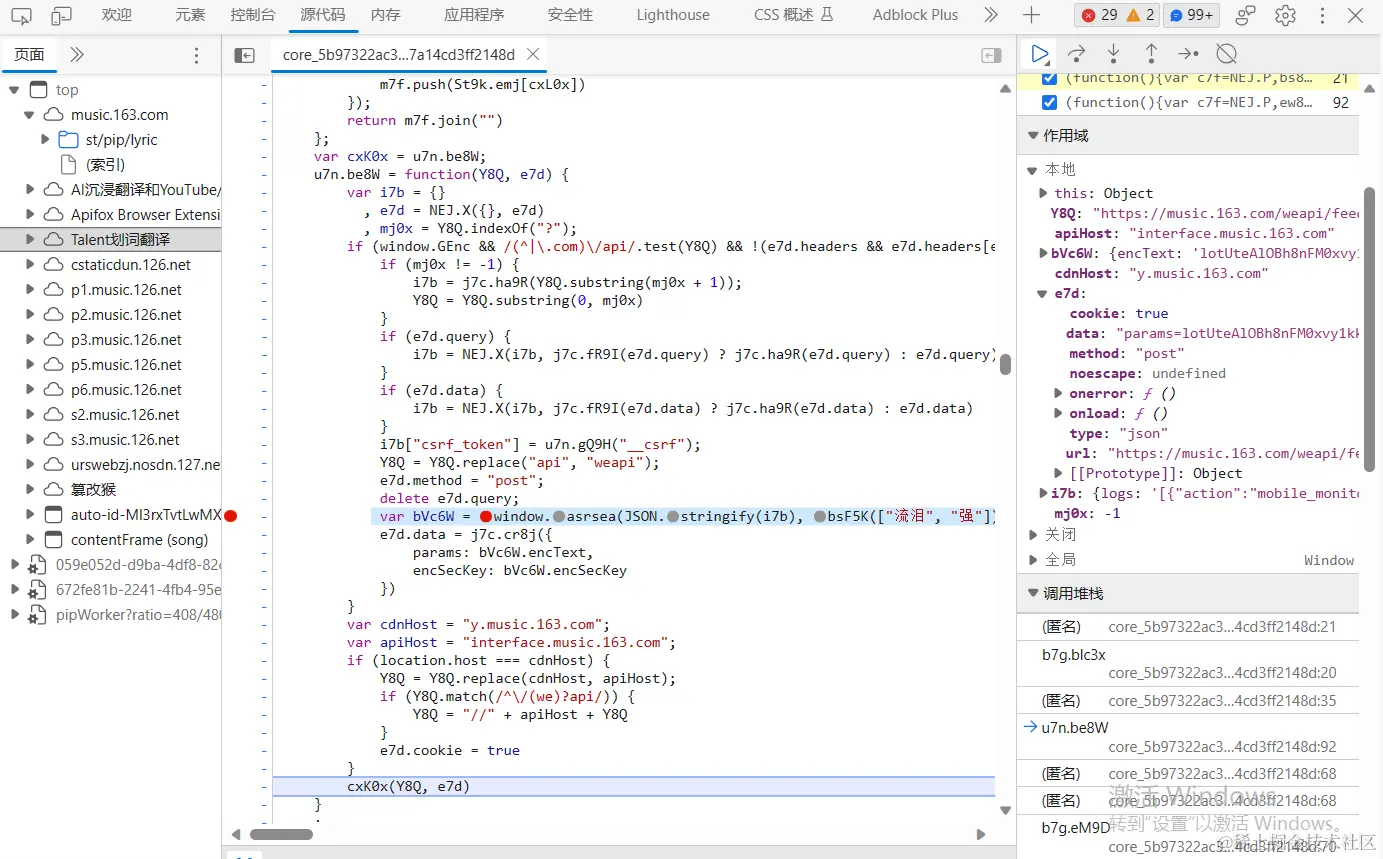Expand the 全局 scope group
This screenshot has width=1383, height=859.
1033,559
